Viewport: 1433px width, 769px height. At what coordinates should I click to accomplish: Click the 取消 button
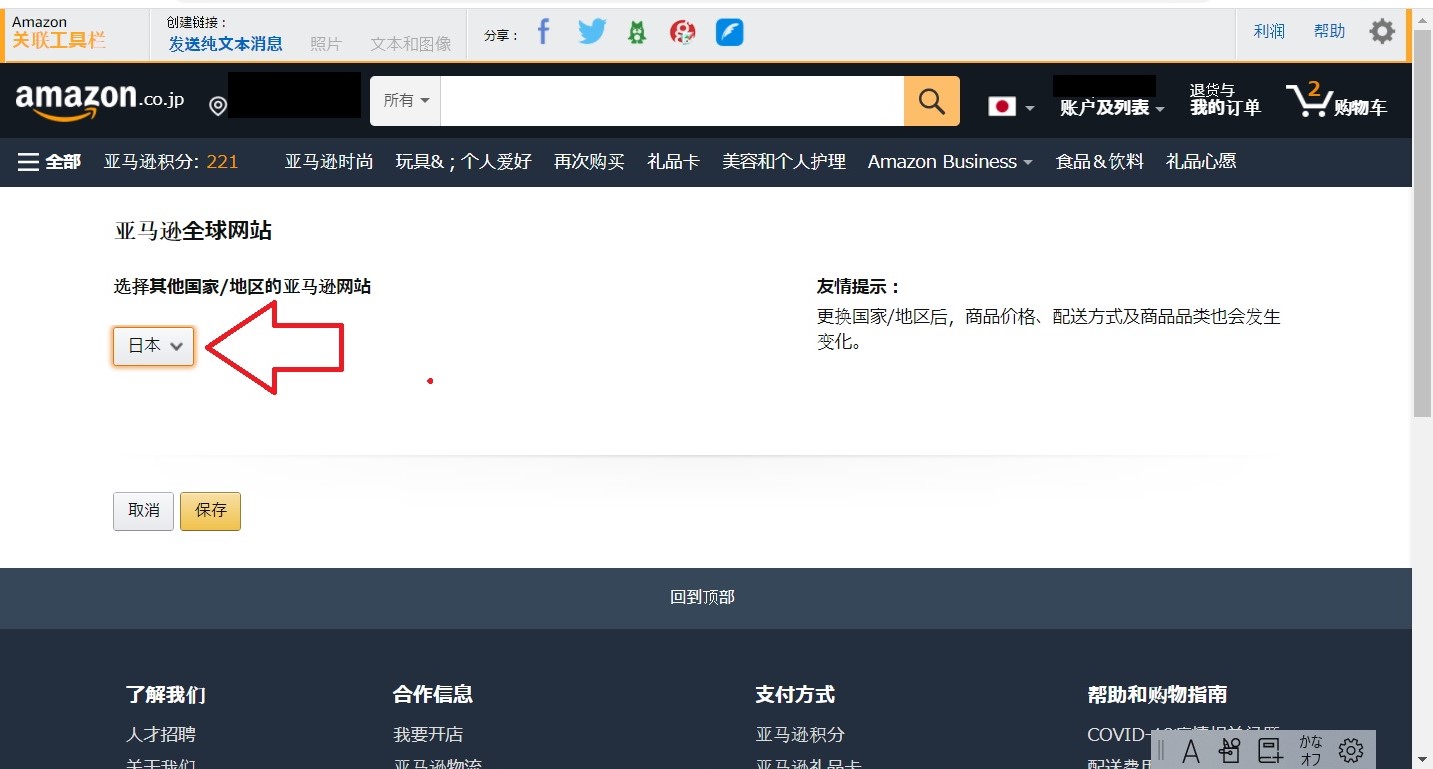(x=143, y=511)
